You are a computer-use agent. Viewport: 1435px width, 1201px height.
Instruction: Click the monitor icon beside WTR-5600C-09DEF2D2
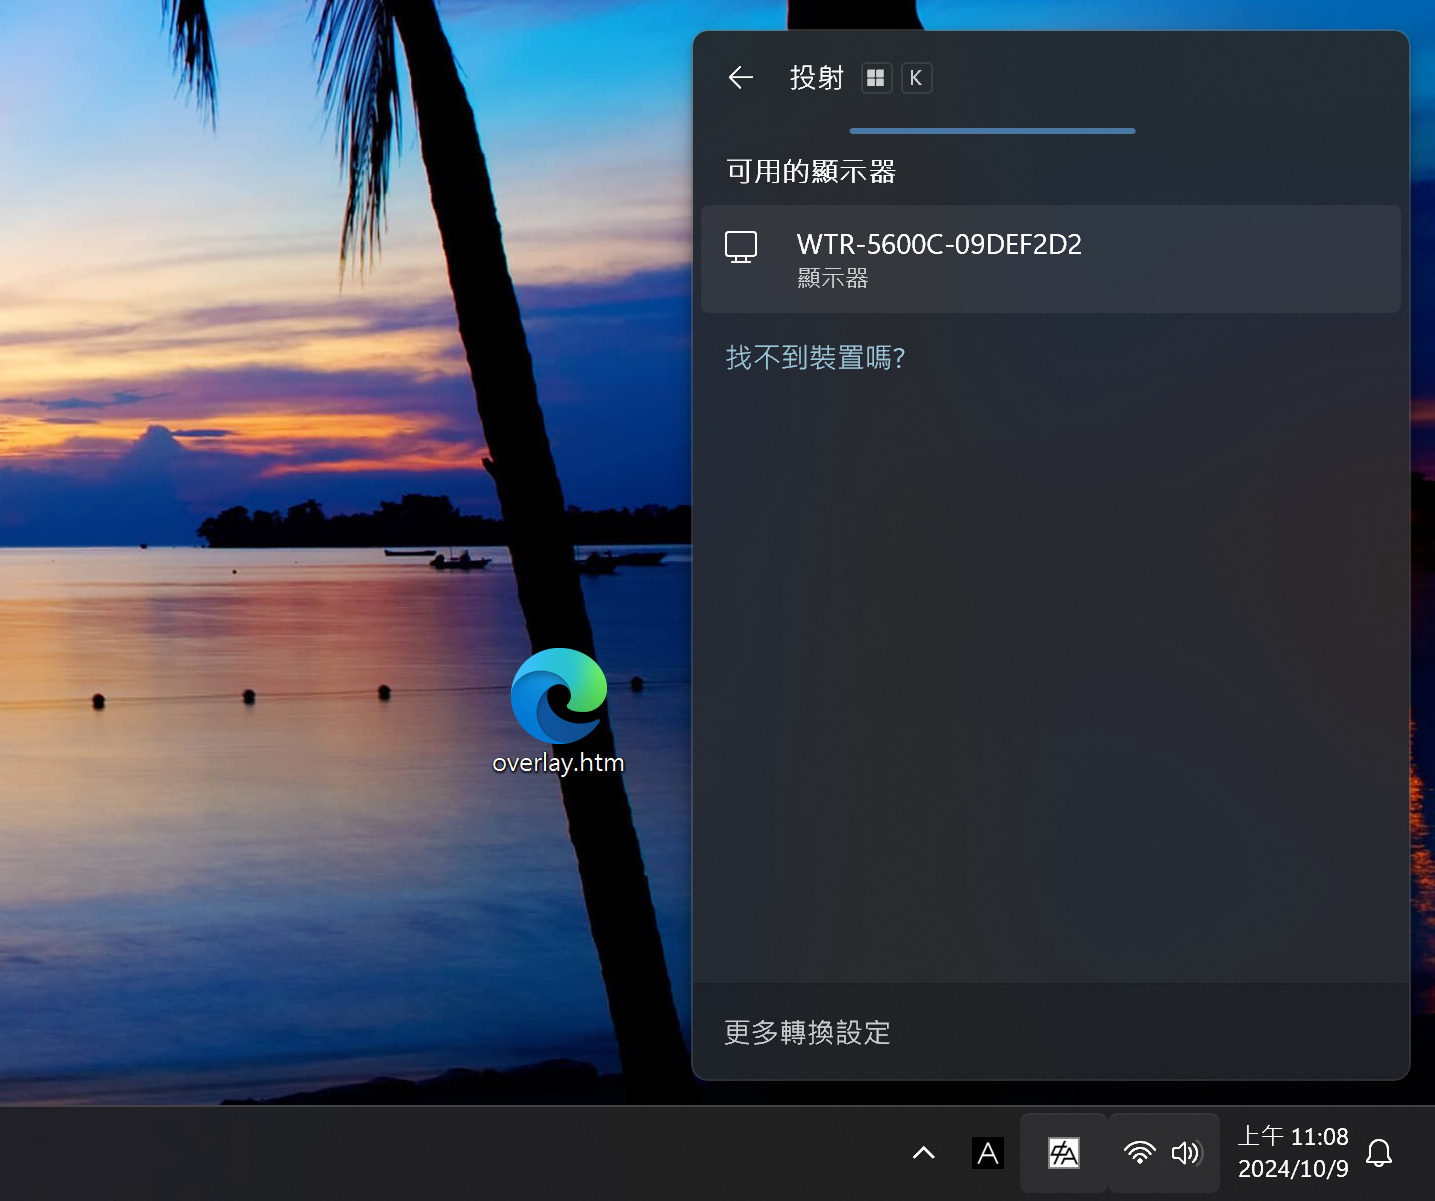(x=741, y=246)
